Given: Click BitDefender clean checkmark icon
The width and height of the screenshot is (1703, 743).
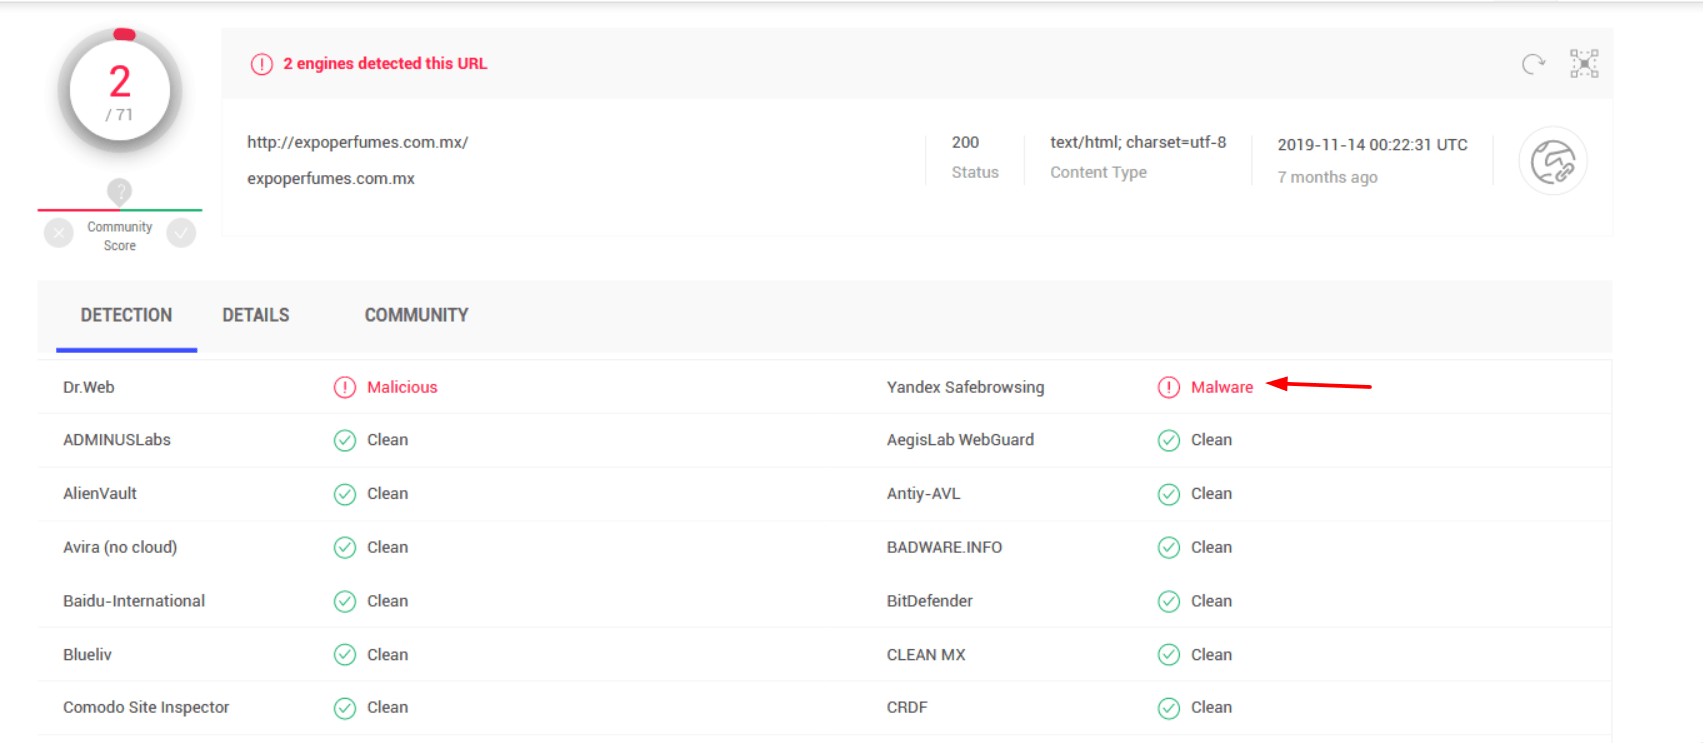Looking at the screenshot, I should pos(1169,601).
